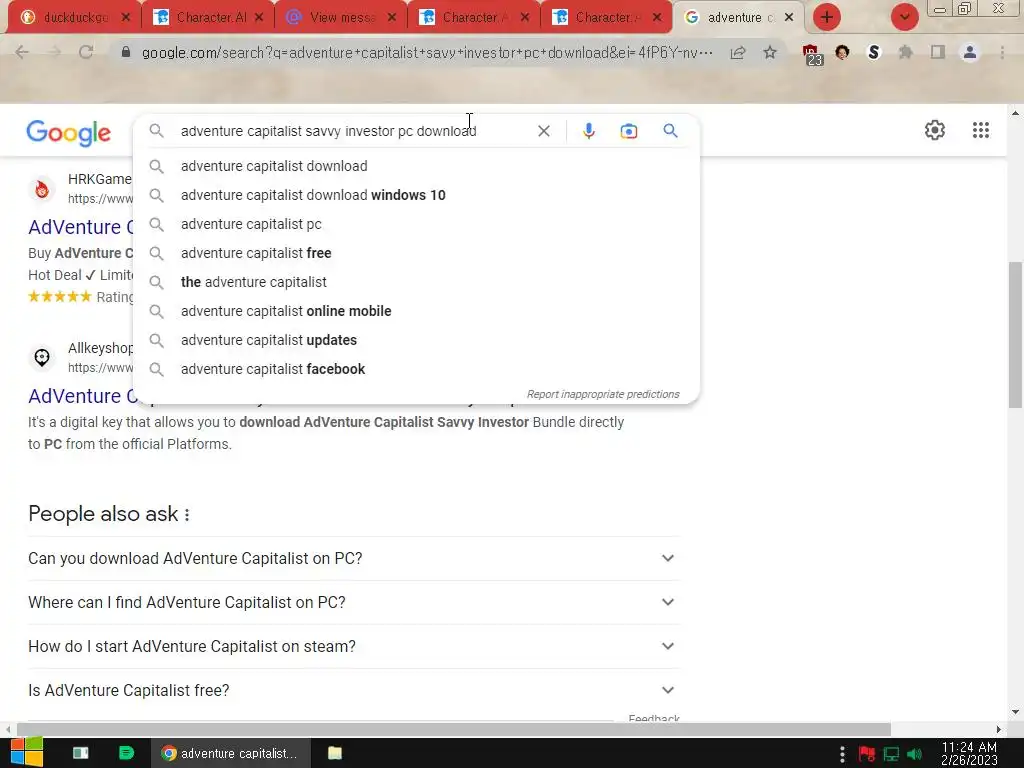
Task: Open the Allkeyshop AdVenture result link
Action: [x=80, y=396]
